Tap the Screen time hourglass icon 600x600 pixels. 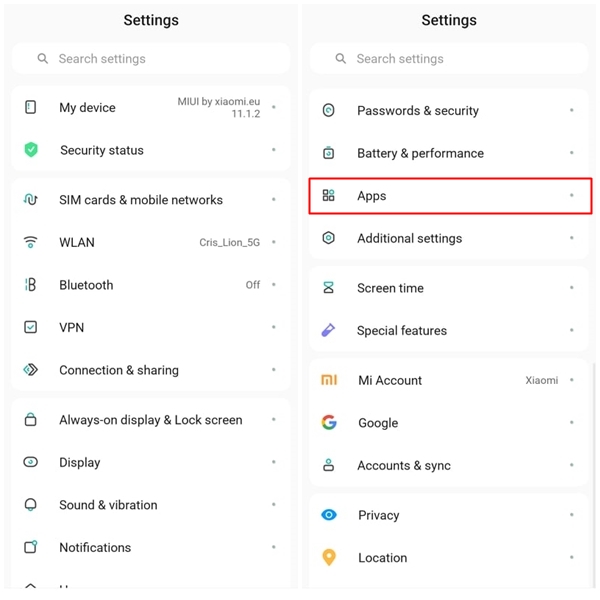point(328,287)
